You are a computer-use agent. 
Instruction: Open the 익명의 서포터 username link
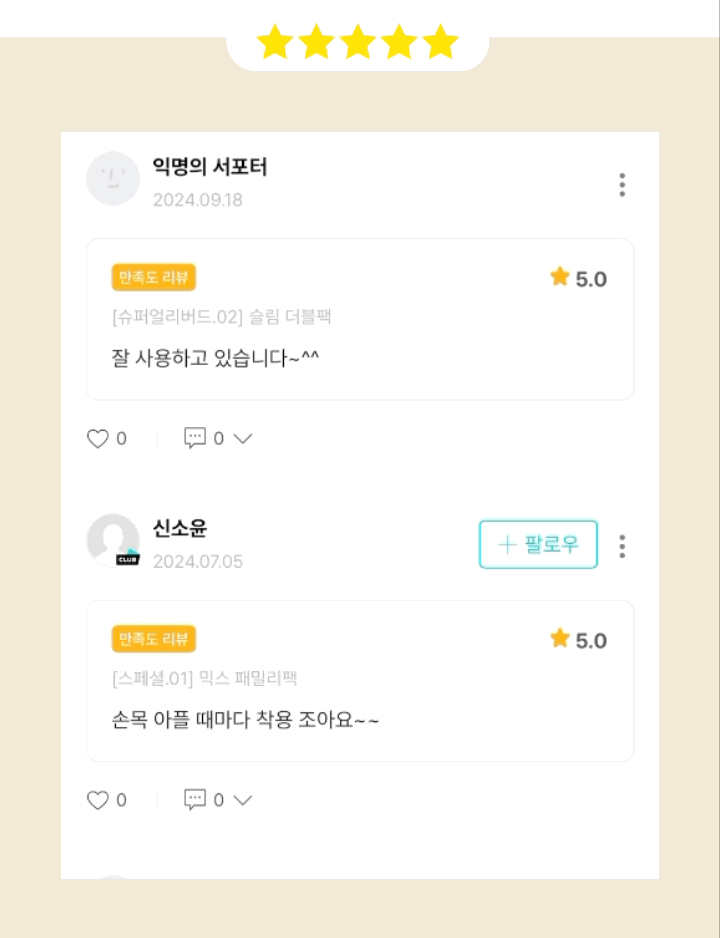209,167
